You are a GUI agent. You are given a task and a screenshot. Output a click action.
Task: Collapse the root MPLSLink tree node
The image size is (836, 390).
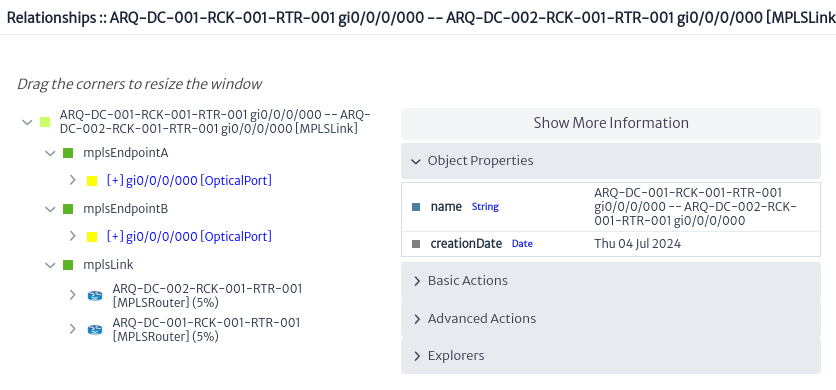point(27,122)
